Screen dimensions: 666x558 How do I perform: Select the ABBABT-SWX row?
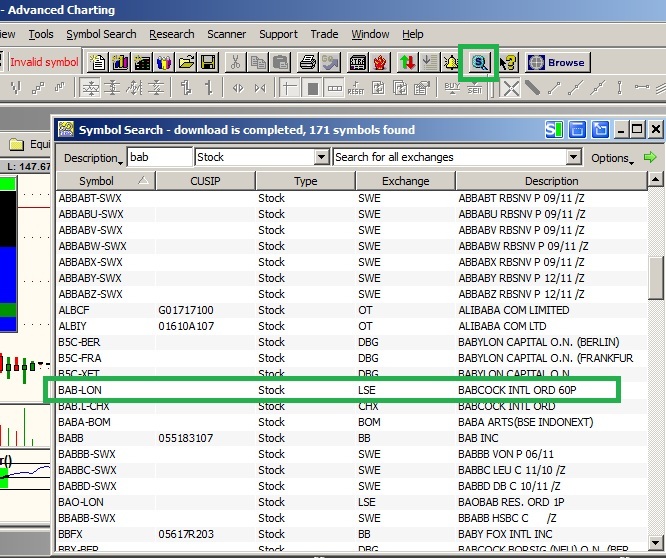(x=352, y=198)
